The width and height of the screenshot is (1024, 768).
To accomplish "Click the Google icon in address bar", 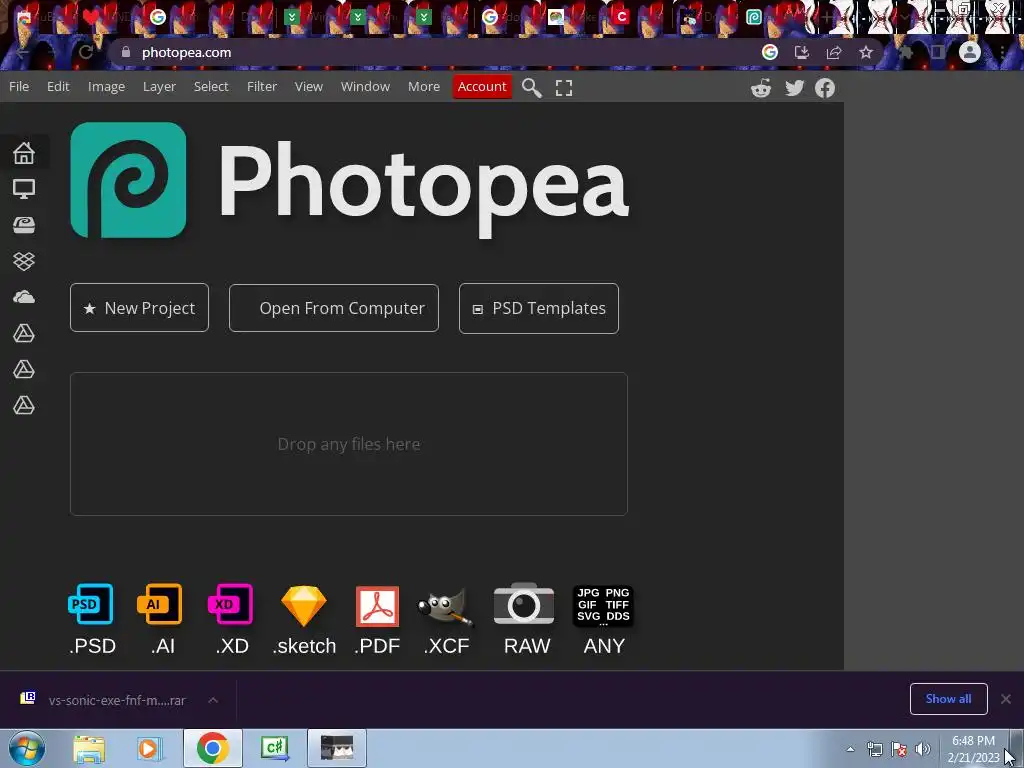I will coord(770,52).
